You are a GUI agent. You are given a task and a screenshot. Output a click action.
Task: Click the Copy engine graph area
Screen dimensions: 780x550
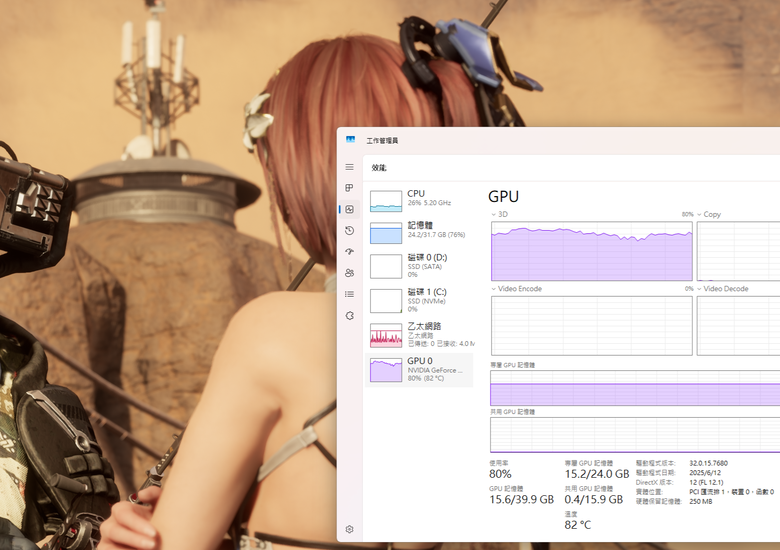(738, 251)
